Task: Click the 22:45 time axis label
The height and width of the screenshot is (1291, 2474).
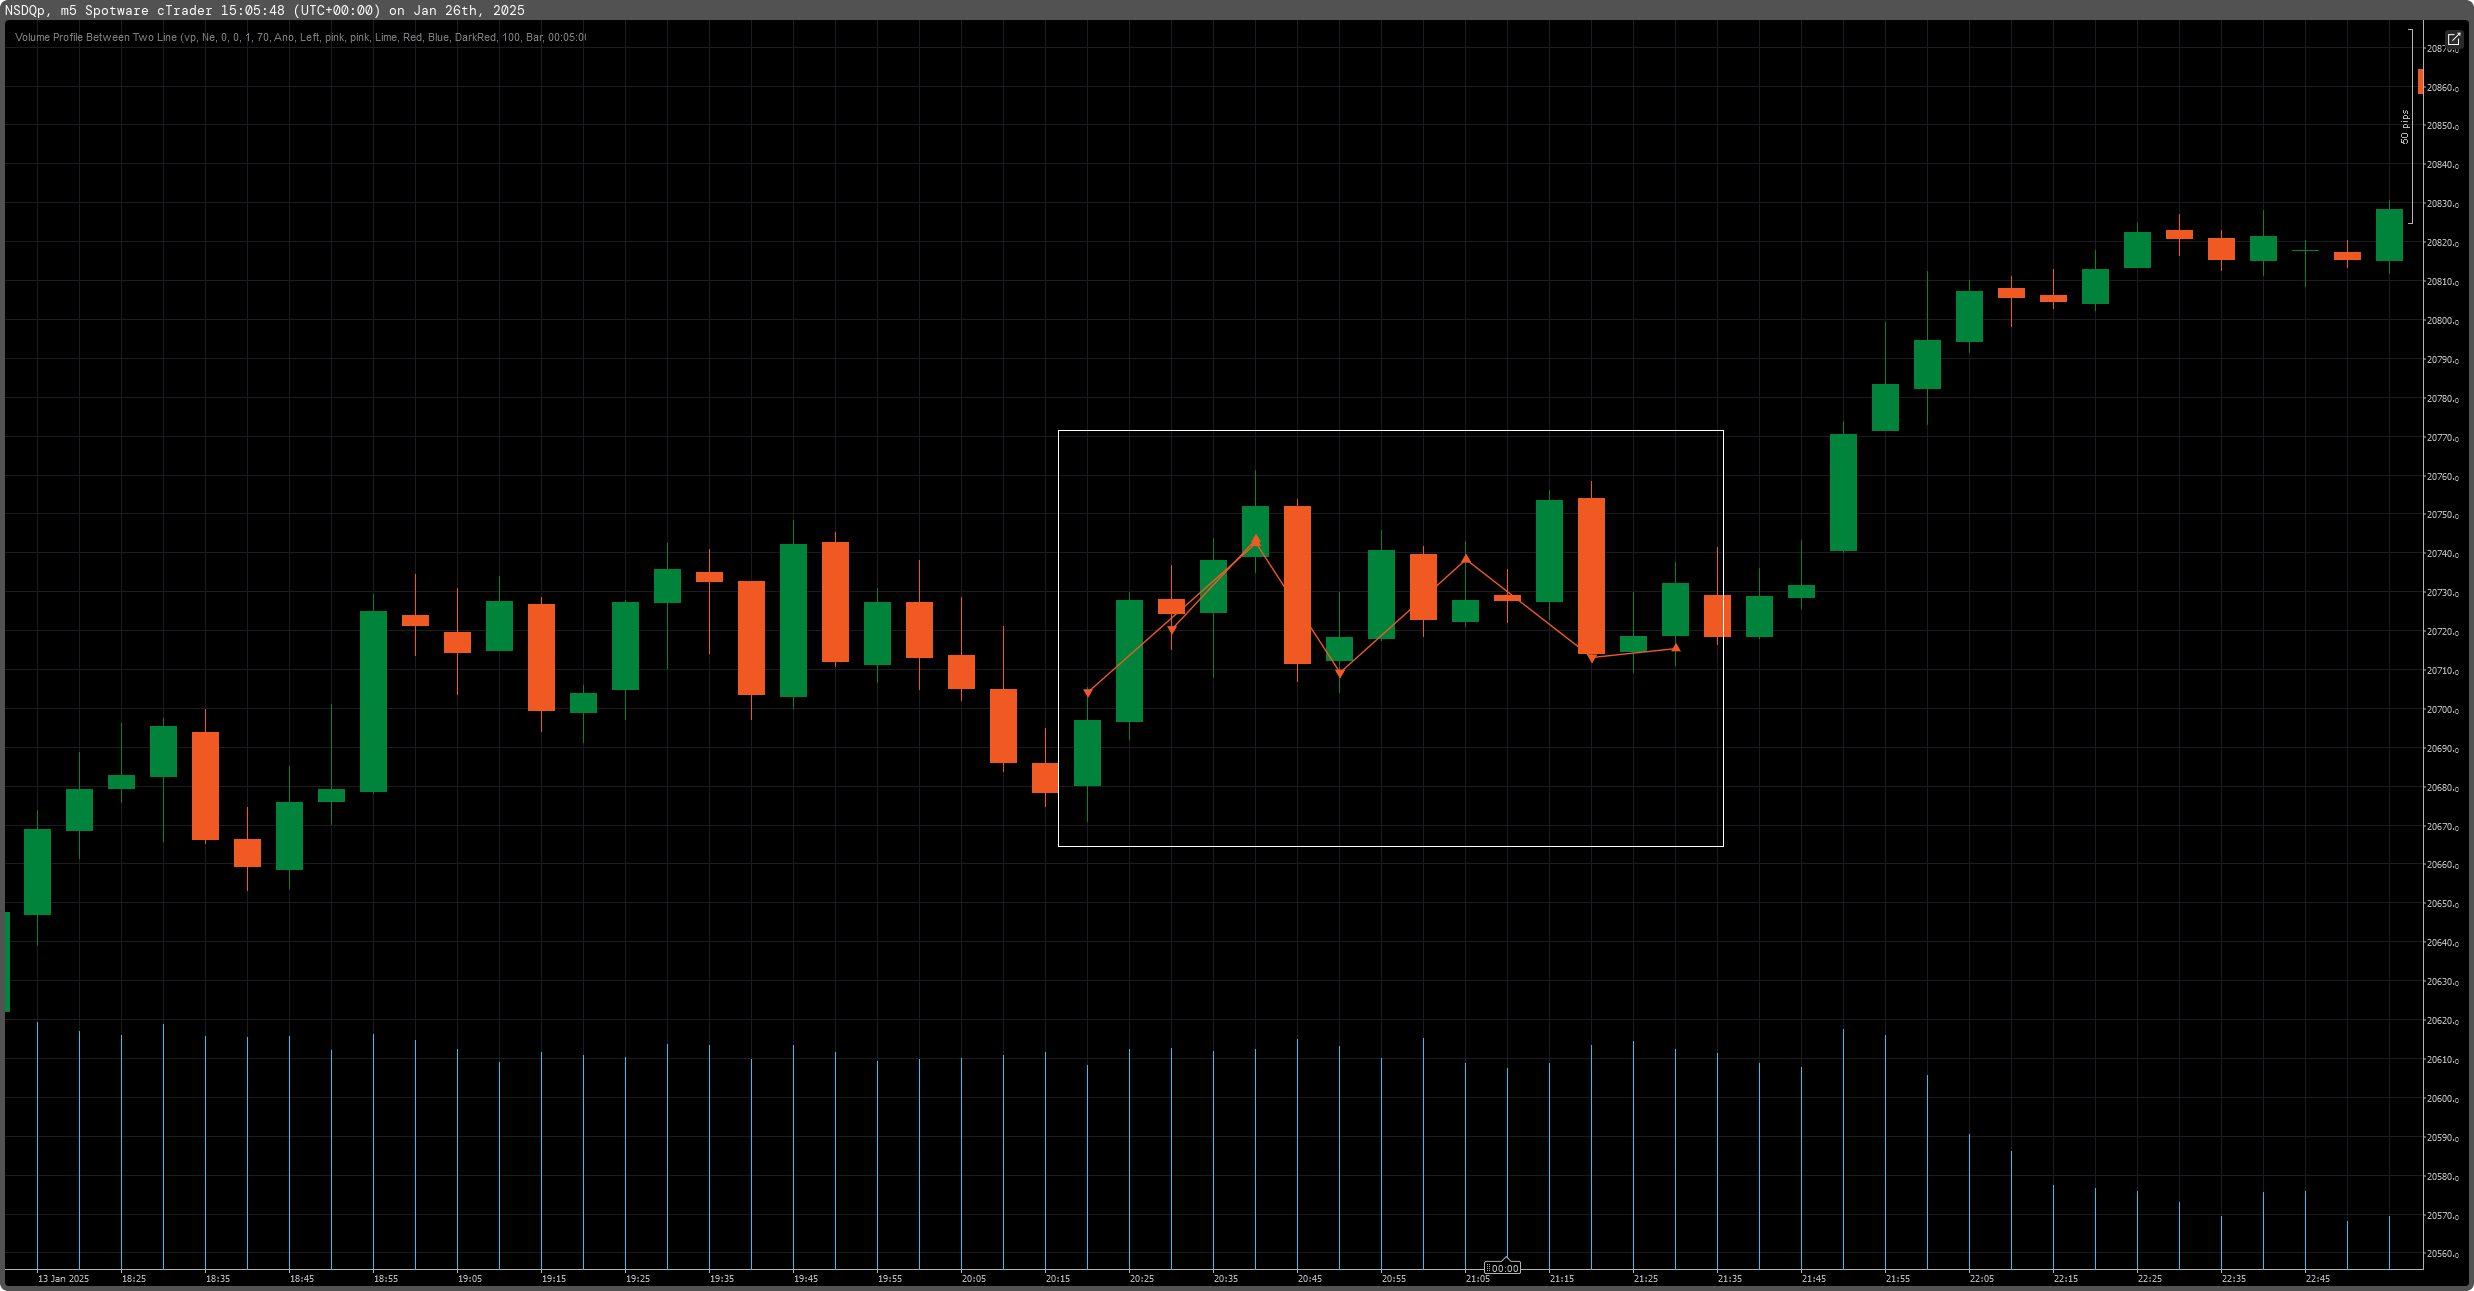Action: (2317, 1278)
